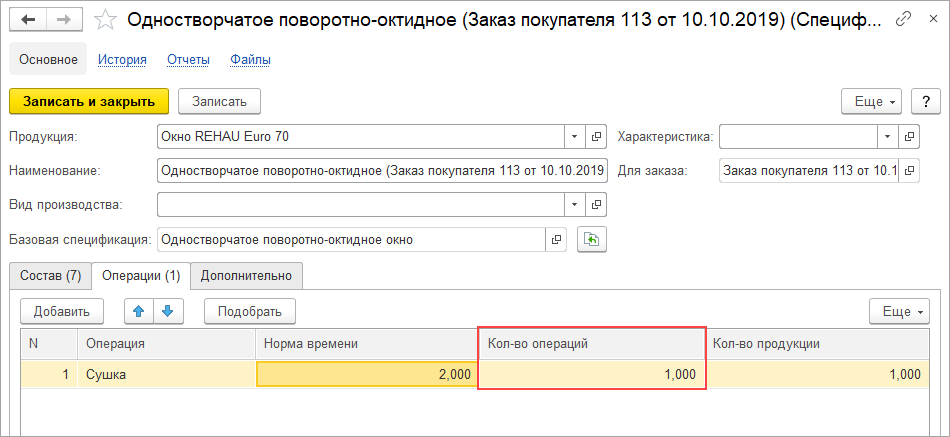Open the Характеристика field's linked item

pos(909,136)
